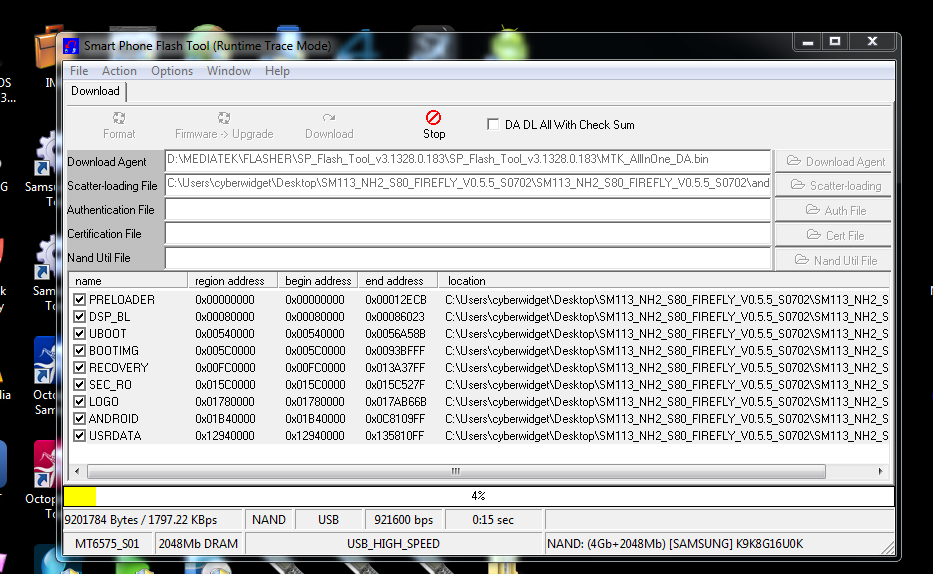Toggle the USRDATA partition checkbox
The height and width of the screenshot is (574, 933).
(80, 436)
